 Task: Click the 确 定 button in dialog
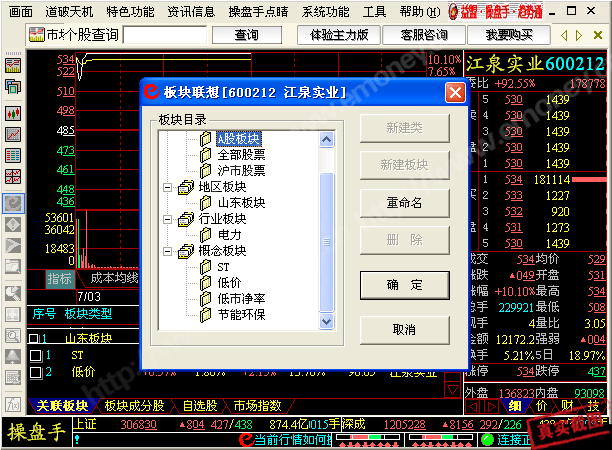pyautogui.click(x=404, y=284)
